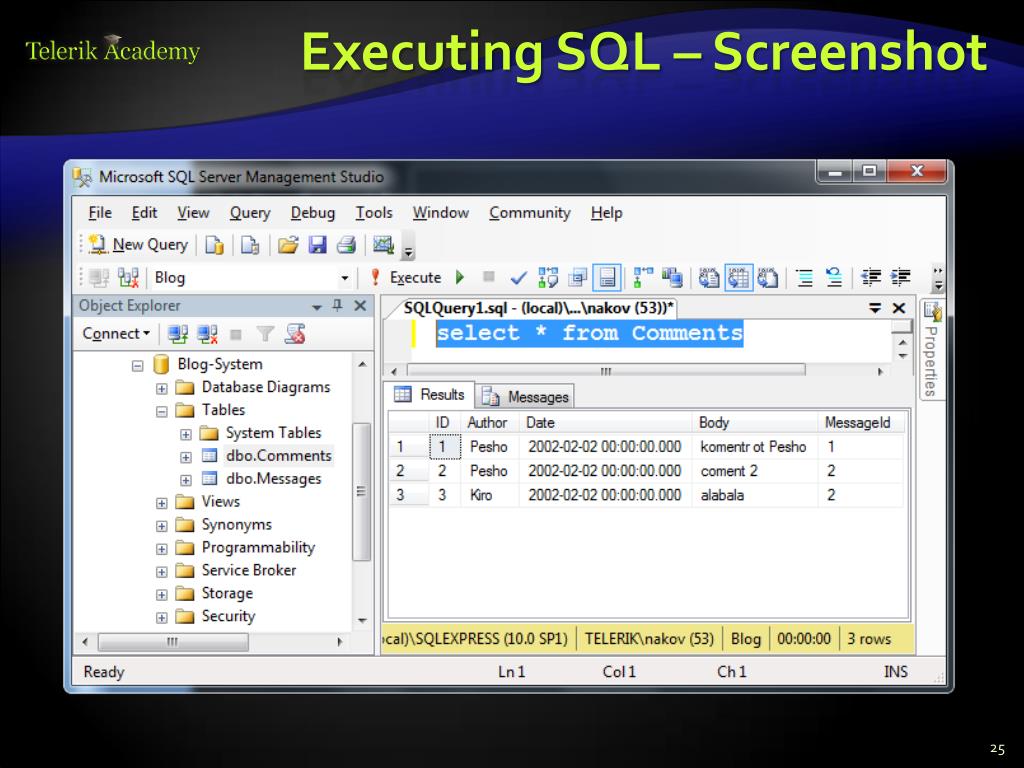Open the View menu
Viewport: 1024px width, 768px height.
click(193, 213)
